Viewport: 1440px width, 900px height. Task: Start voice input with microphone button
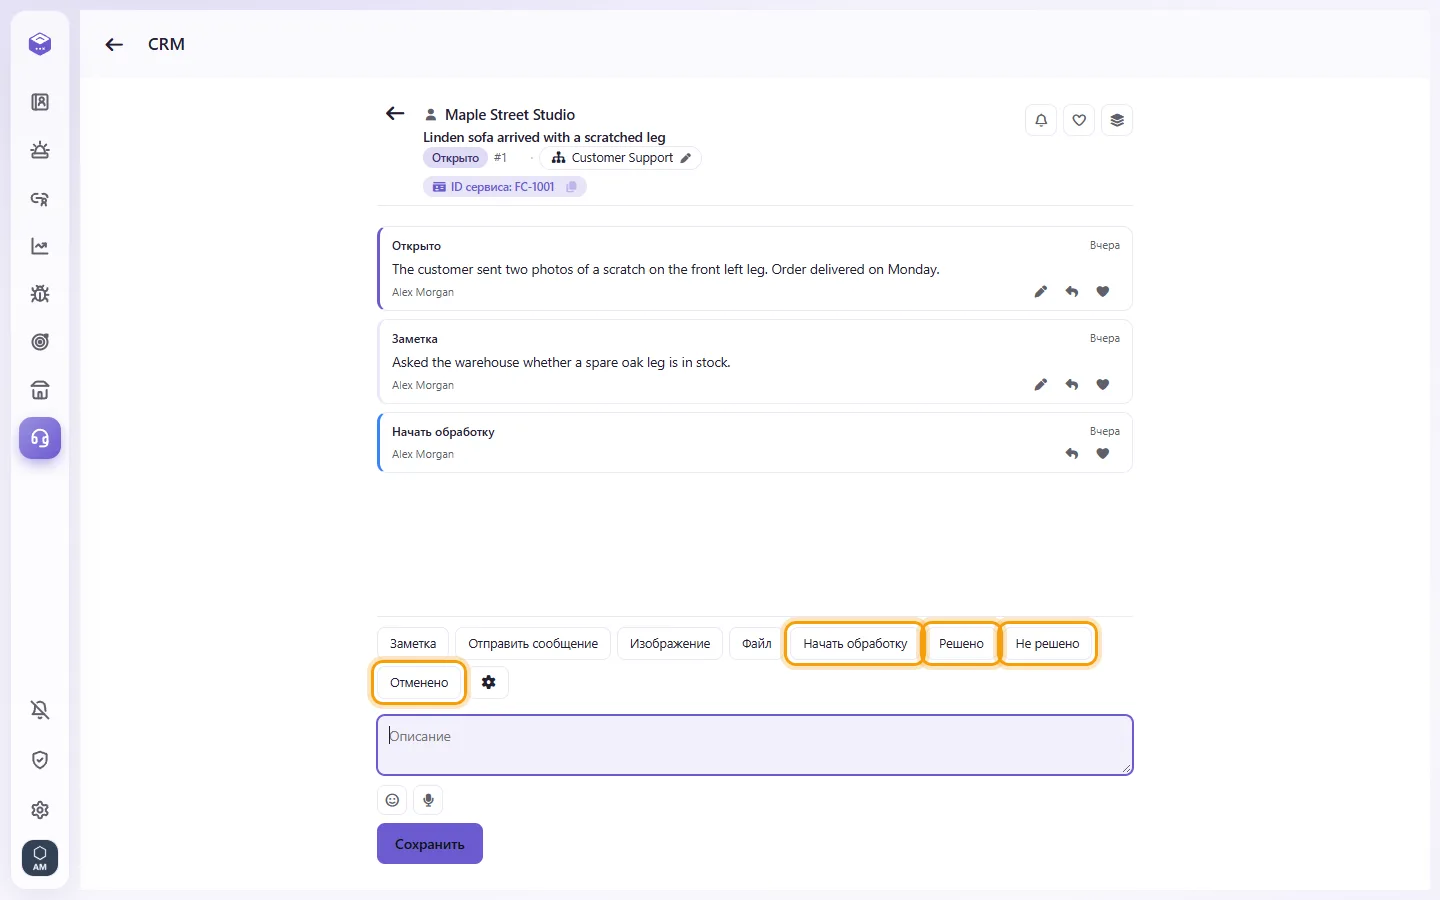coord(428,800)
